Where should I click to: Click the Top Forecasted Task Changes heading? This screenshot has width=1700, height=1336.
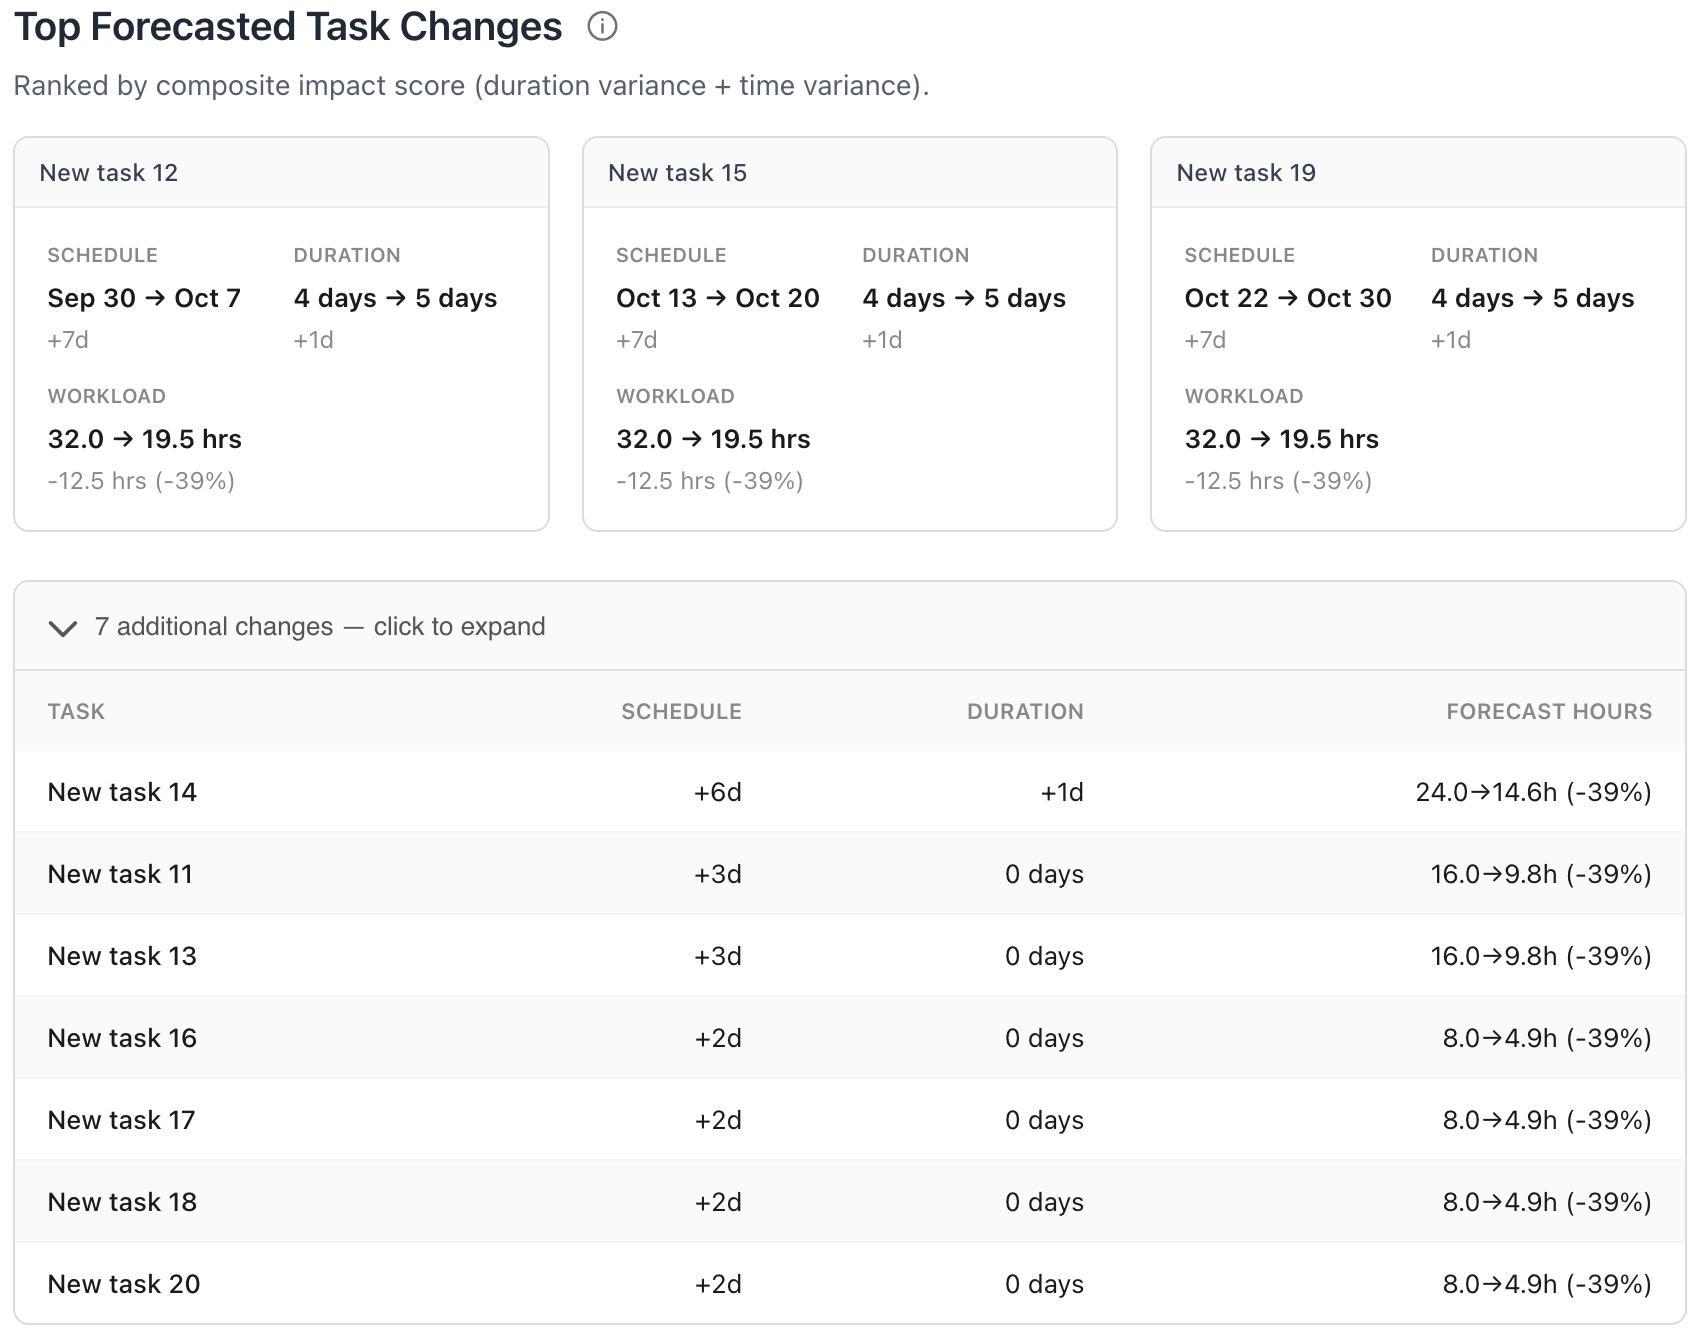(x=288, y=27)
